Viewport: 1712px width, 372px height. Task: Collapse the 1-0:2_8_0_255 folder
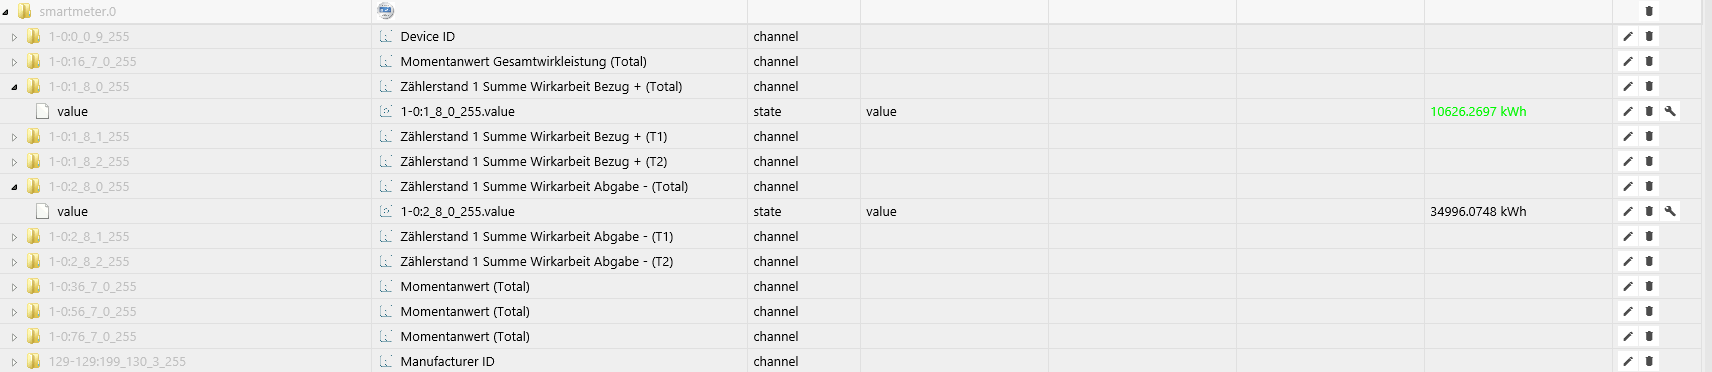tap(14, 187)
